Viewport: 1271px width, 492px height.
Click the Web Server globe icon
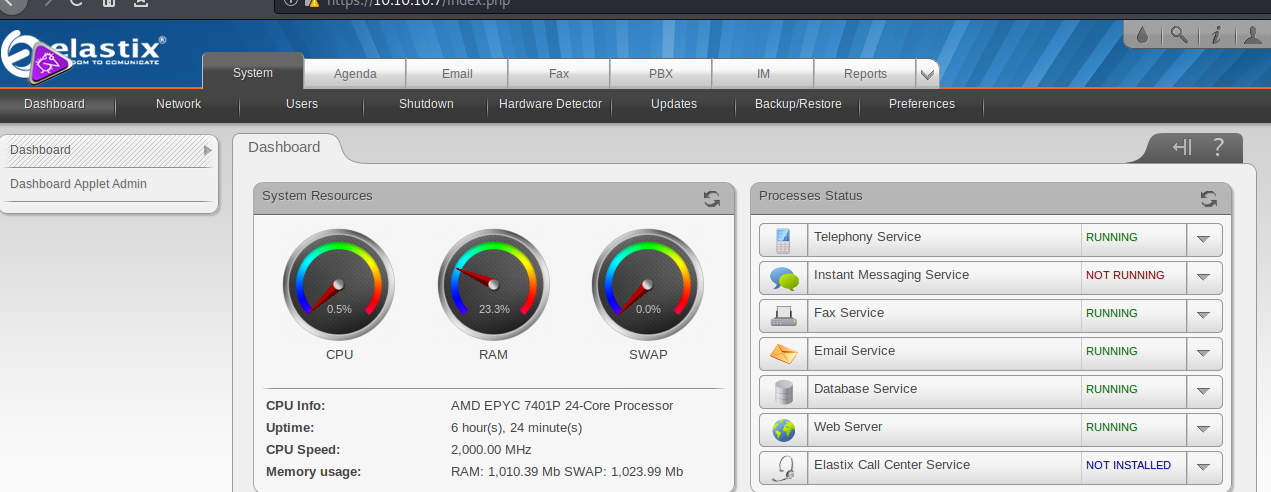[x=783, y=430]
